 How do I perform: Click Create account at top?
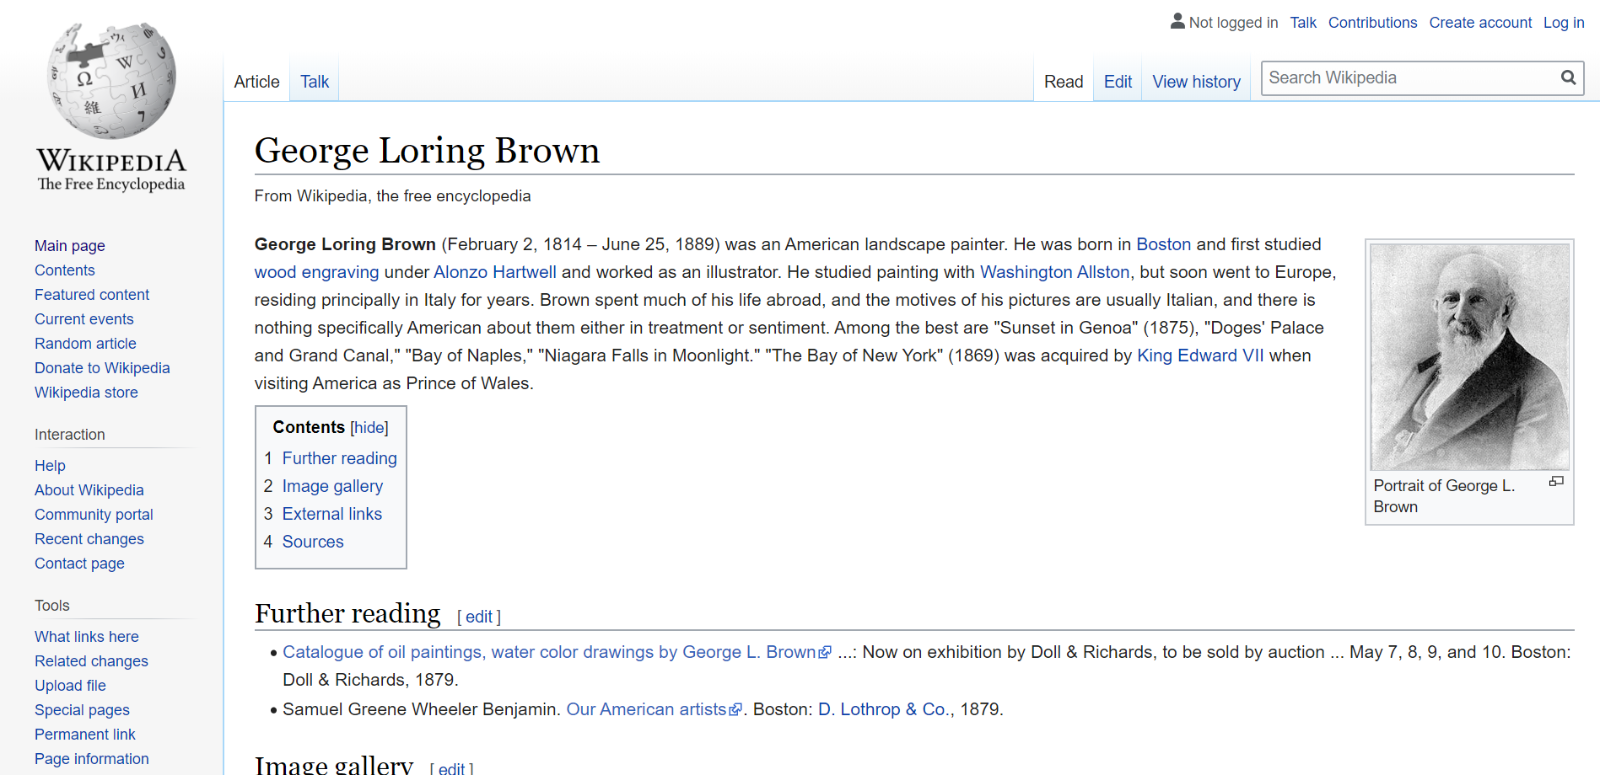(1480, 22)
